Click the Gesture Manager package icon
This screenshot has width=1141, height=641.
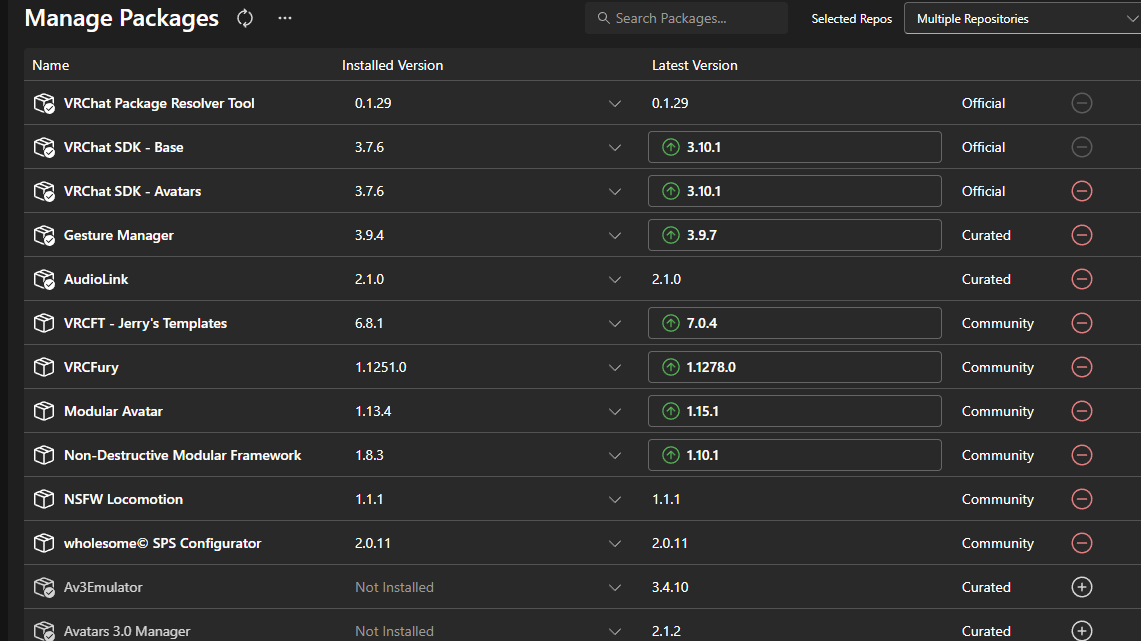(44, 235)
